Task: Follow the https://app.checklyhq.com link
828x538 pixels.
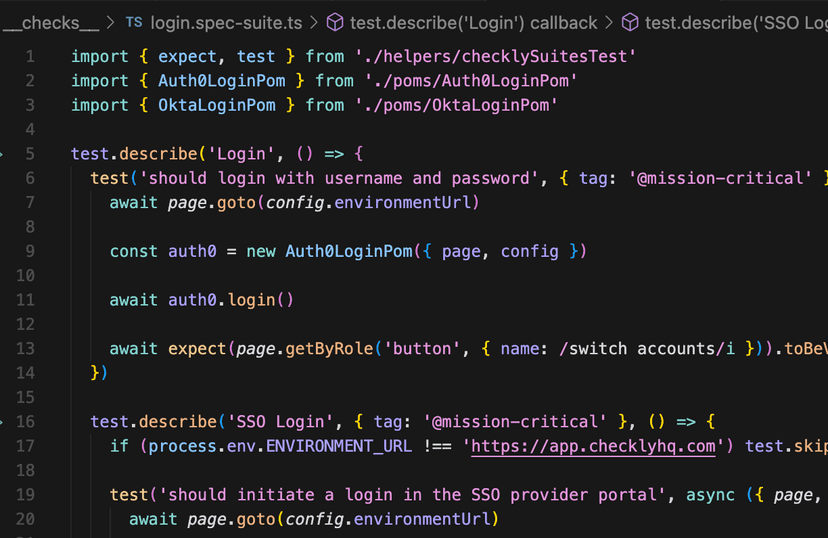Action: 593,446
